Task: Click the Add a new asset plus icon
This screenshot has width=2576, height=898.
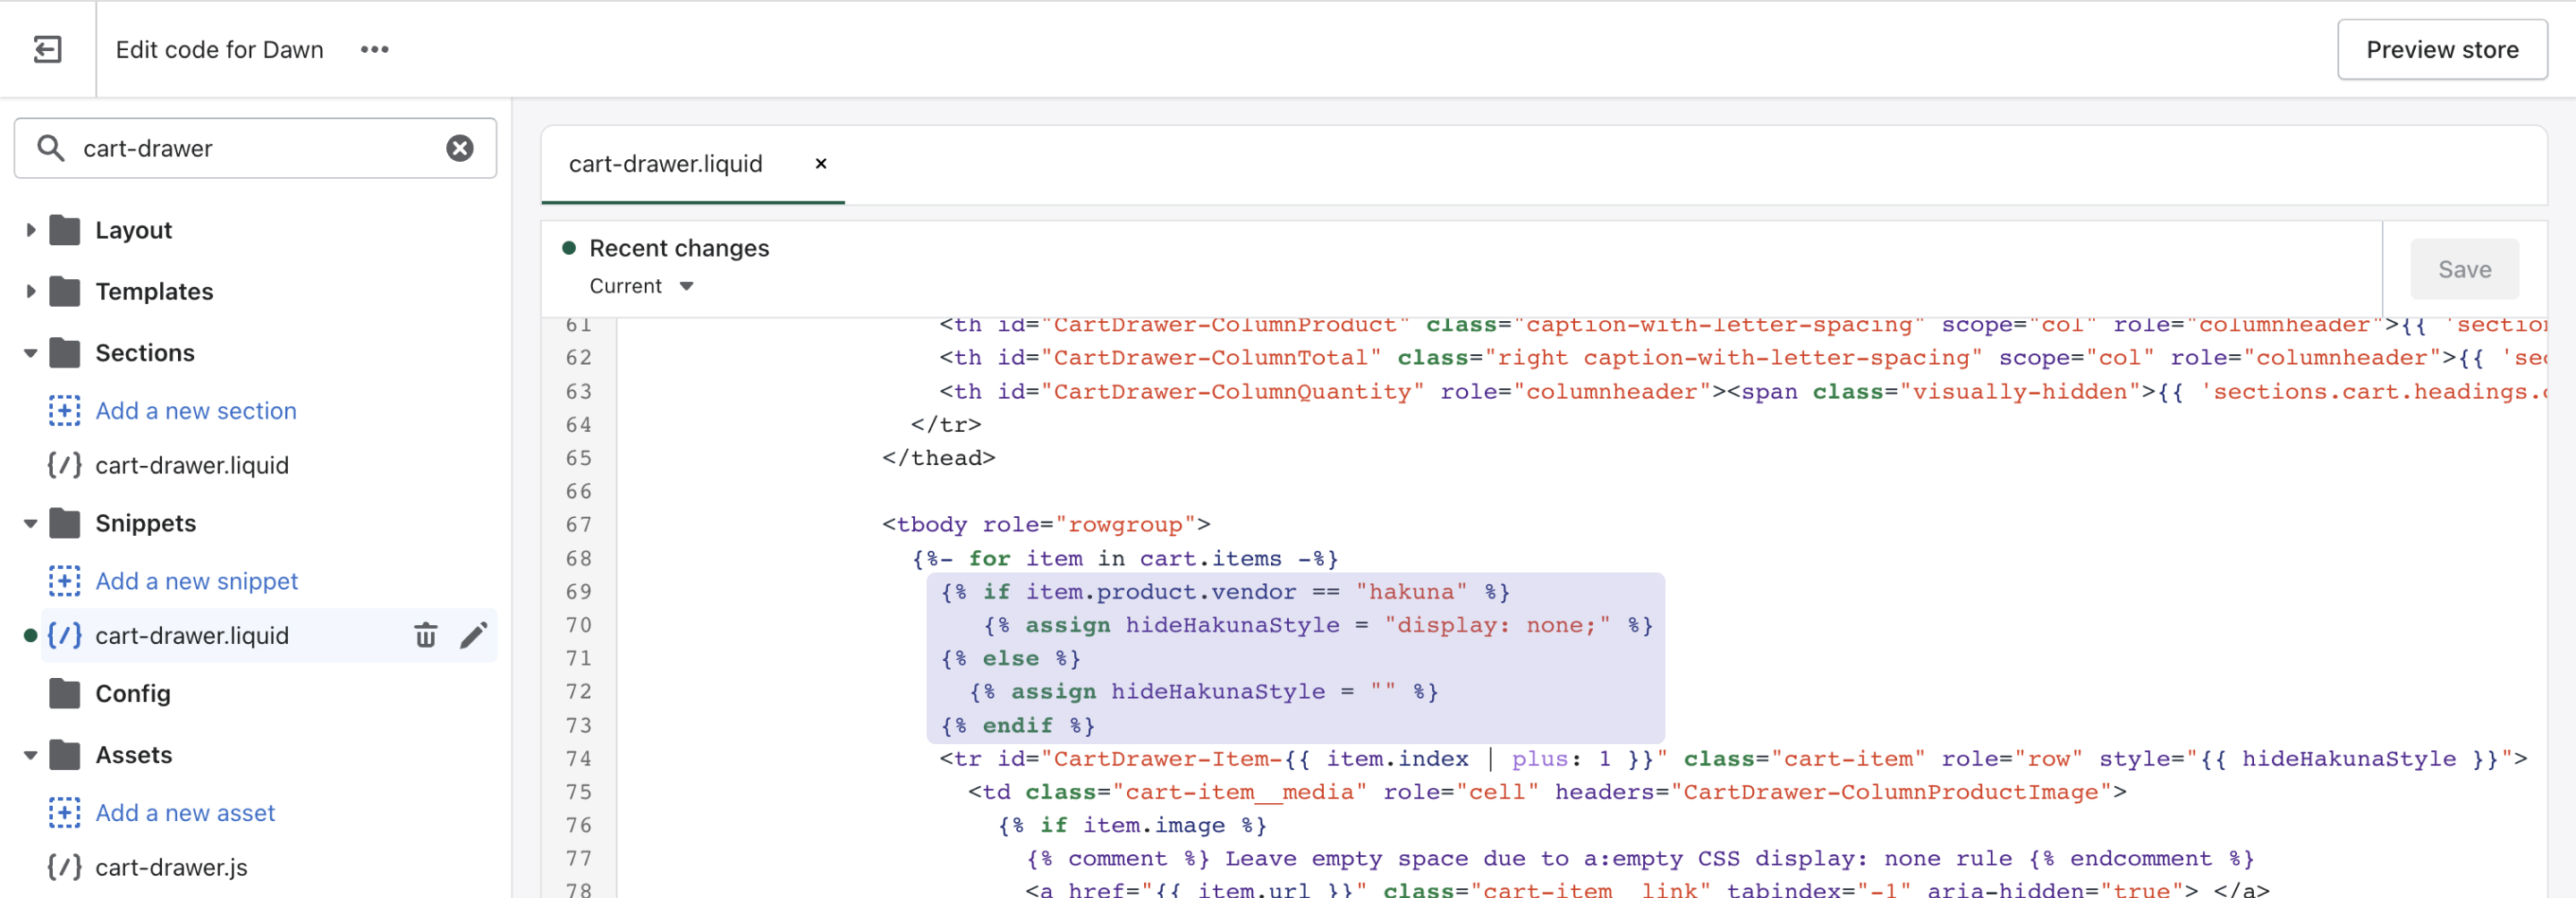Action: pyautogui.click(x=65, y=812)
